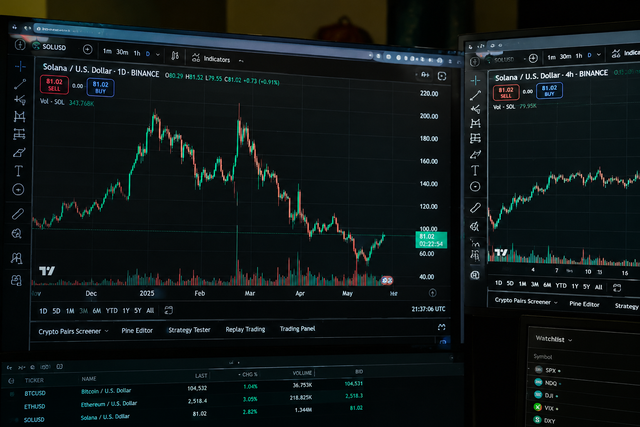Choose the 30m interval on right monitor
The width and height of the screenshot is (640, 427).
tap(565, 56)
